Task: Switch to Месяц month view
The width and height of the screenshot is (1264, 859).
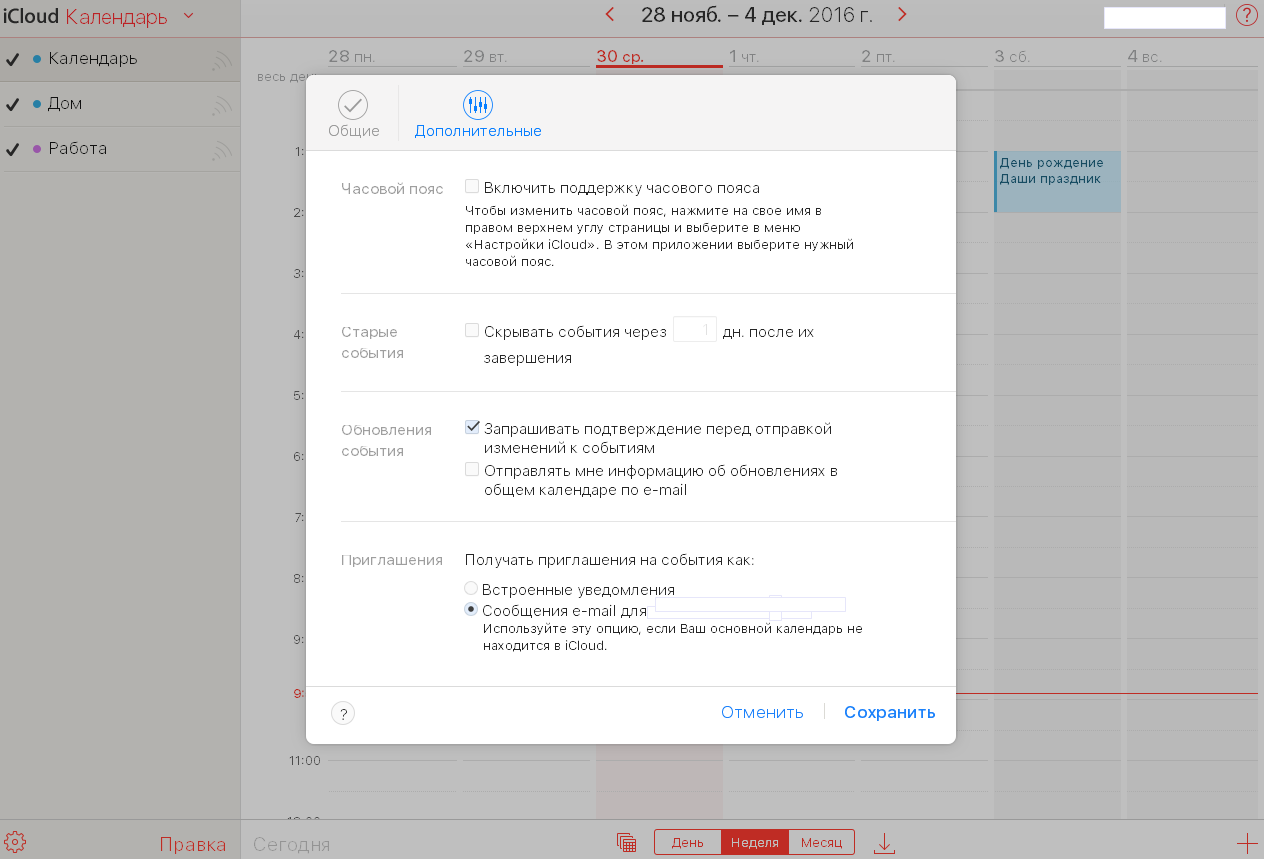Action: 822,842
